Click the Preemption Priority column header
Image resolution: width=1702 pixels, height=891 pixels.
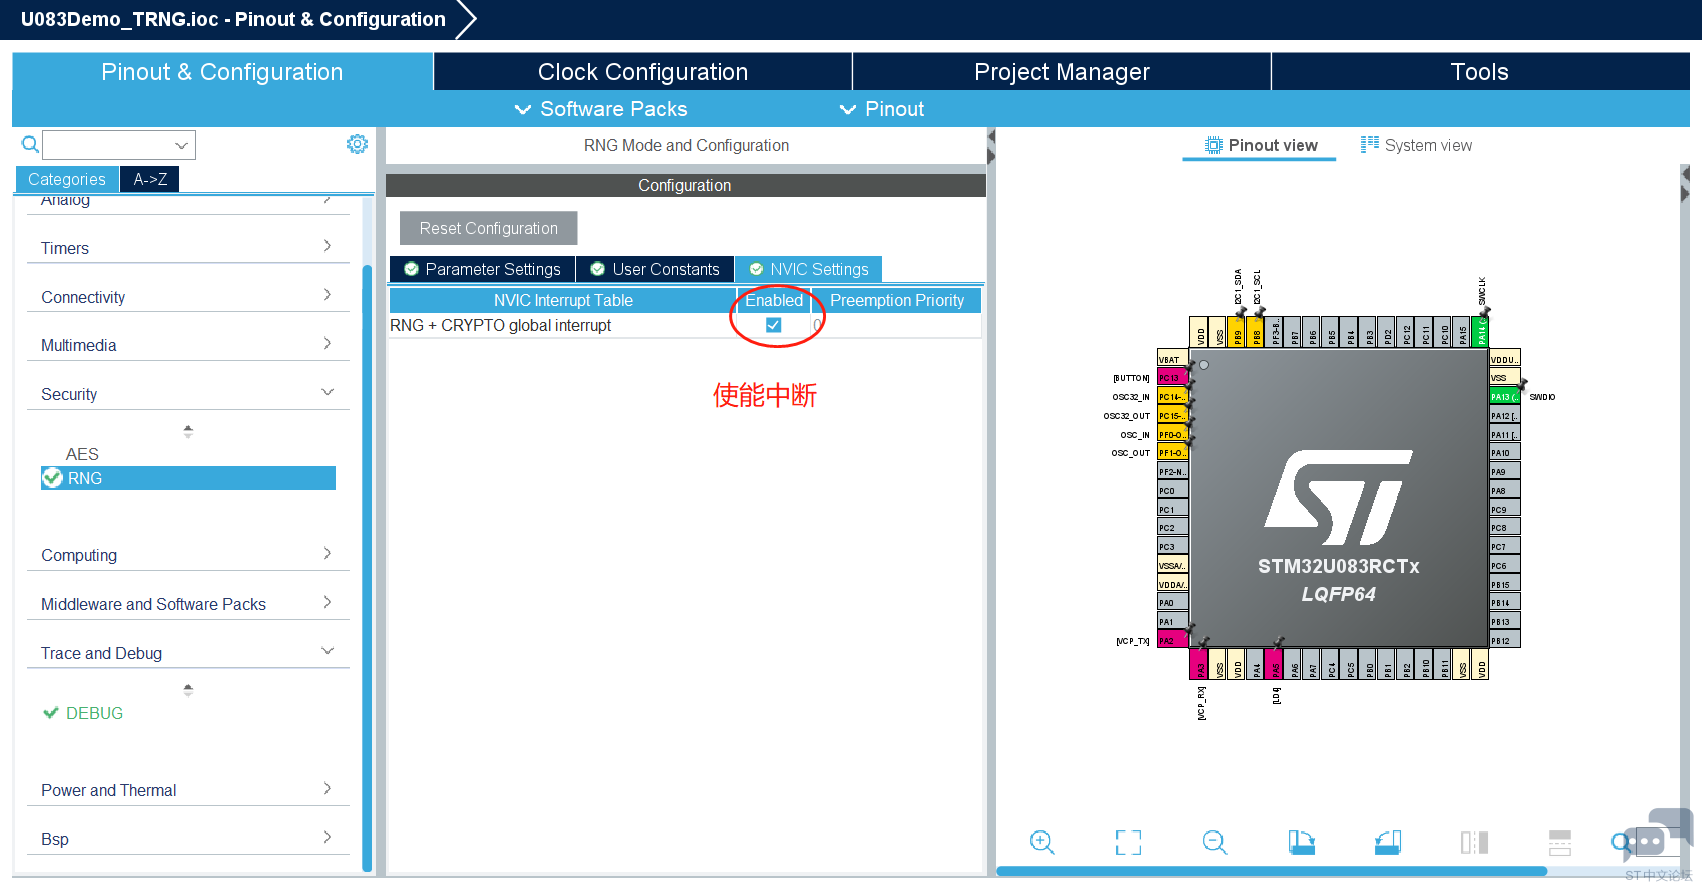897,300
